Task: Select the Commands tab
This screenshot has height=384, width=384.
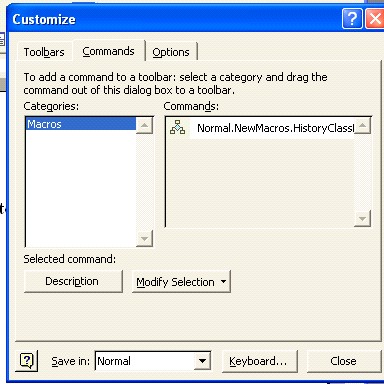Action: [x=109, y=51]
